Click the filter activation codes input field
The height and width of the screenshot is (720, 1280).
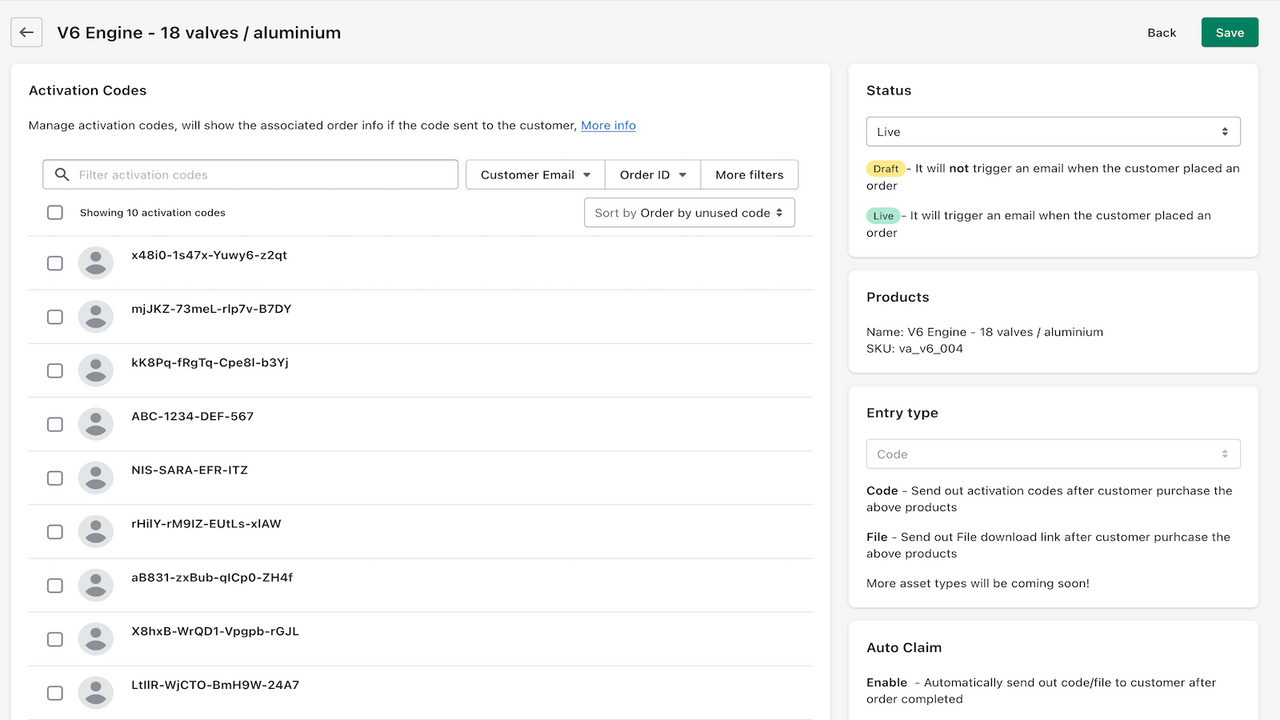coord(250,174)
